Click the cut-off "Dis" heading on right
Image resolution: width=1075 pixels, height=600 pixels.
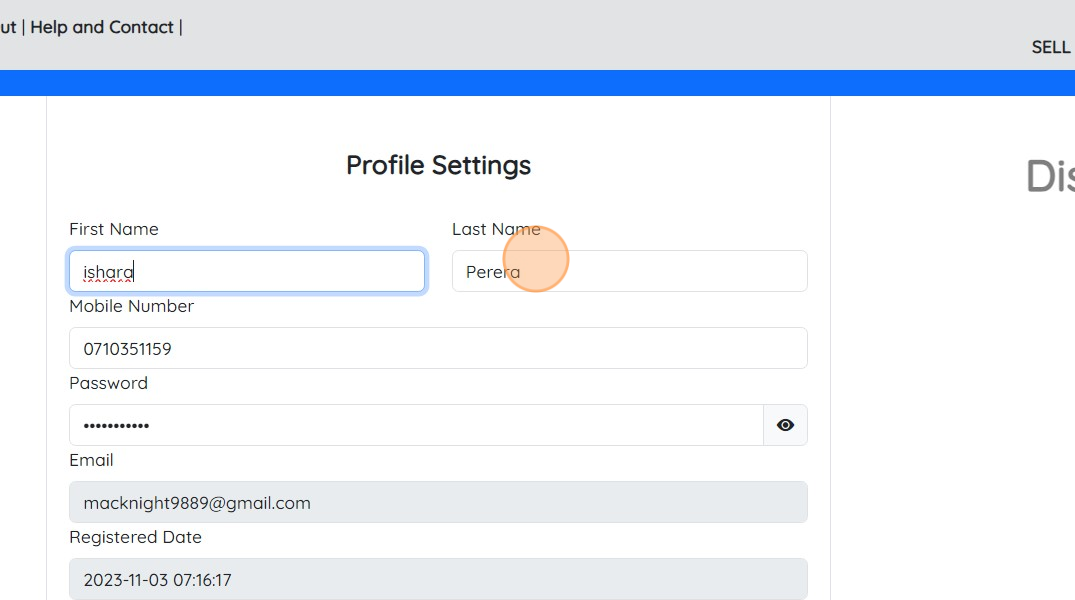coord(1050,176)
